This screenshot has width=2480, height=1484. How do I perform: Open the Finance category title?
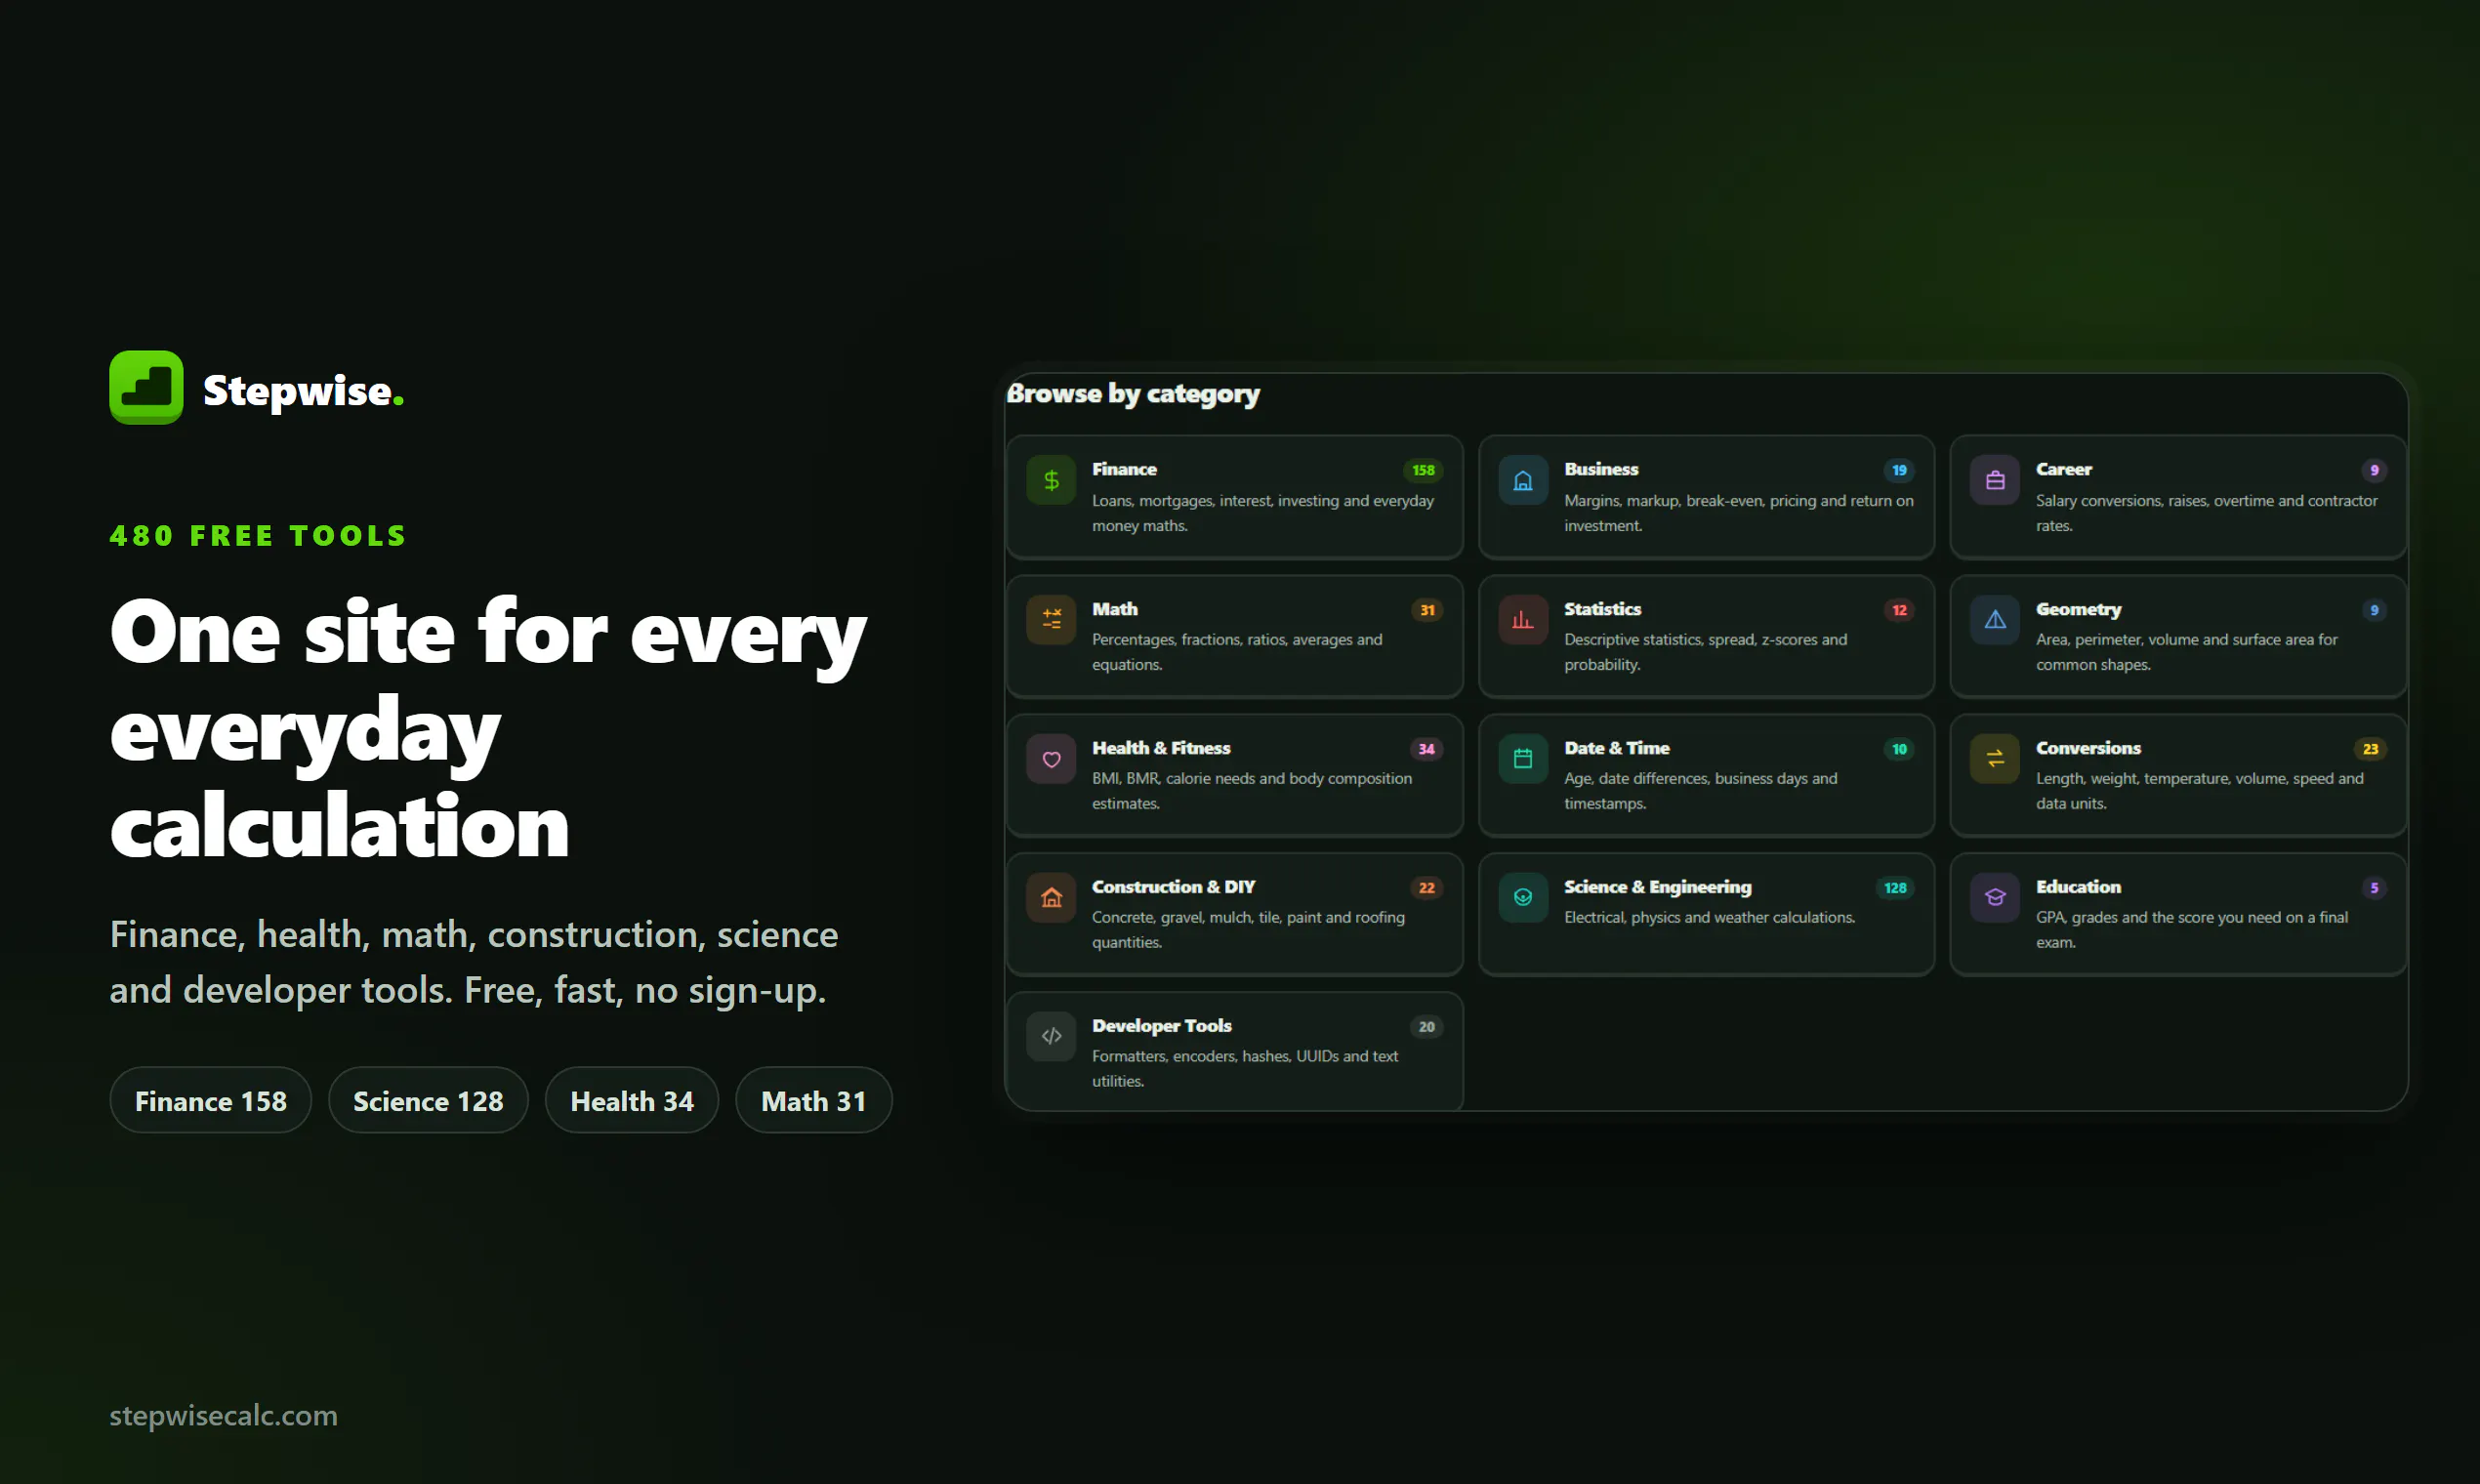(x=1124, y=469)
